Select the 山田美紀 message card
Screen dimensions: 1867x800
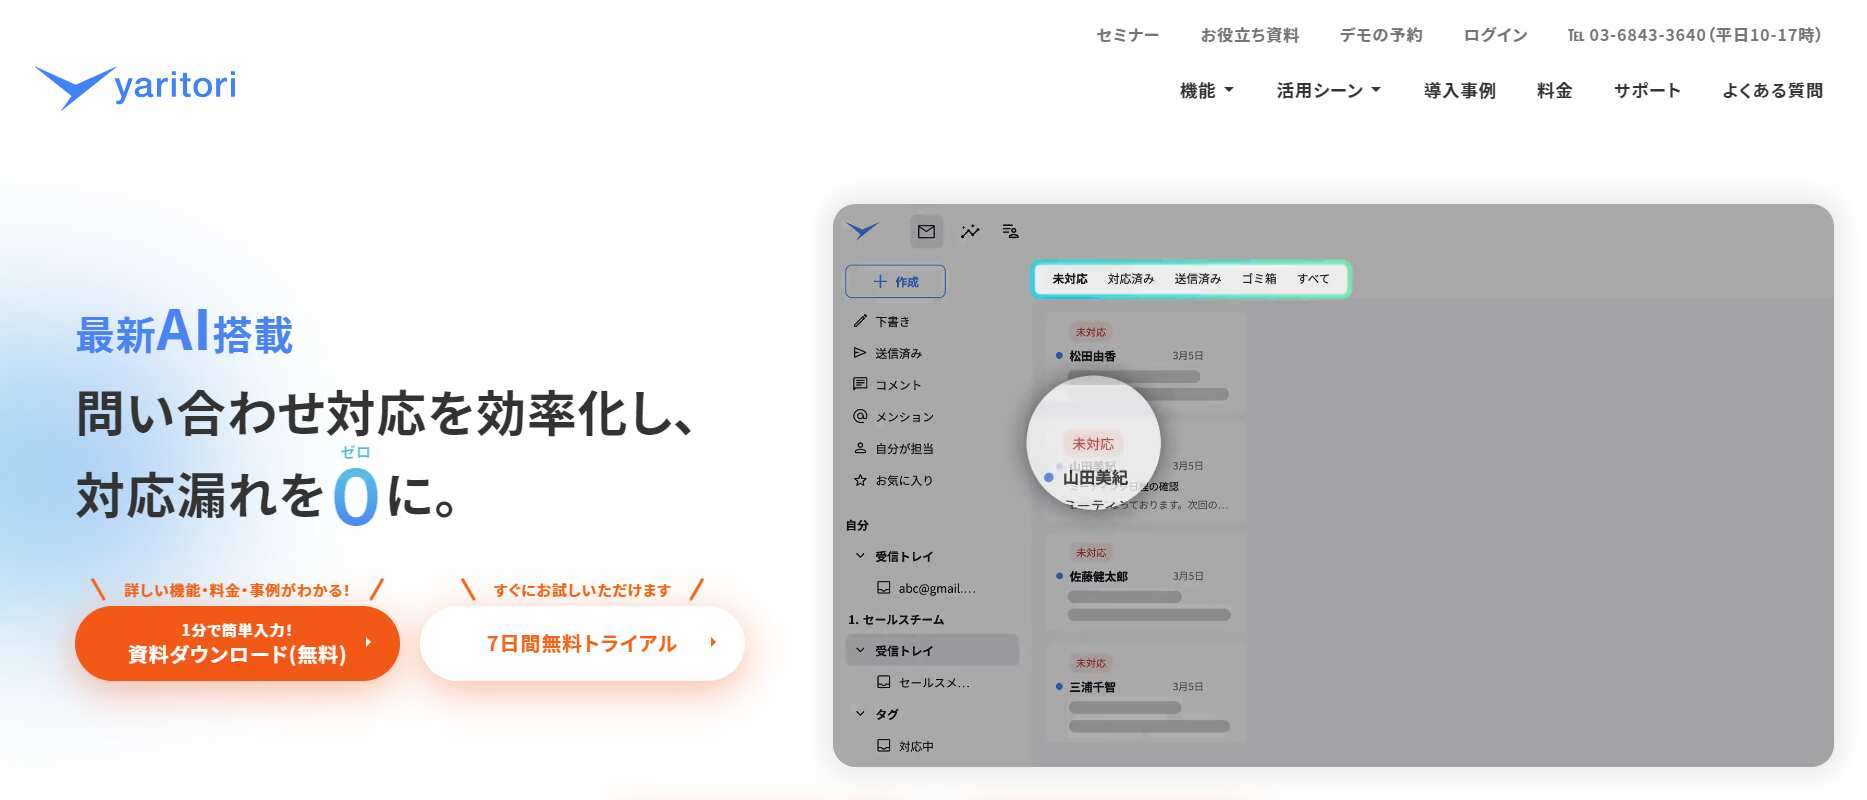point(1146,471)
